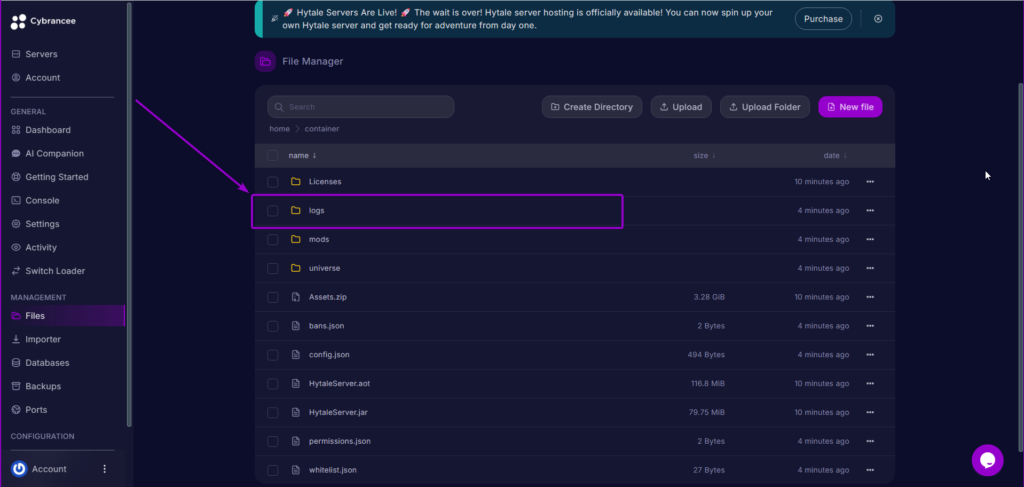The height and width of the screenshot is (487, 1024).
Task: Open Console in the sidebar
Action: coord(42,200)
